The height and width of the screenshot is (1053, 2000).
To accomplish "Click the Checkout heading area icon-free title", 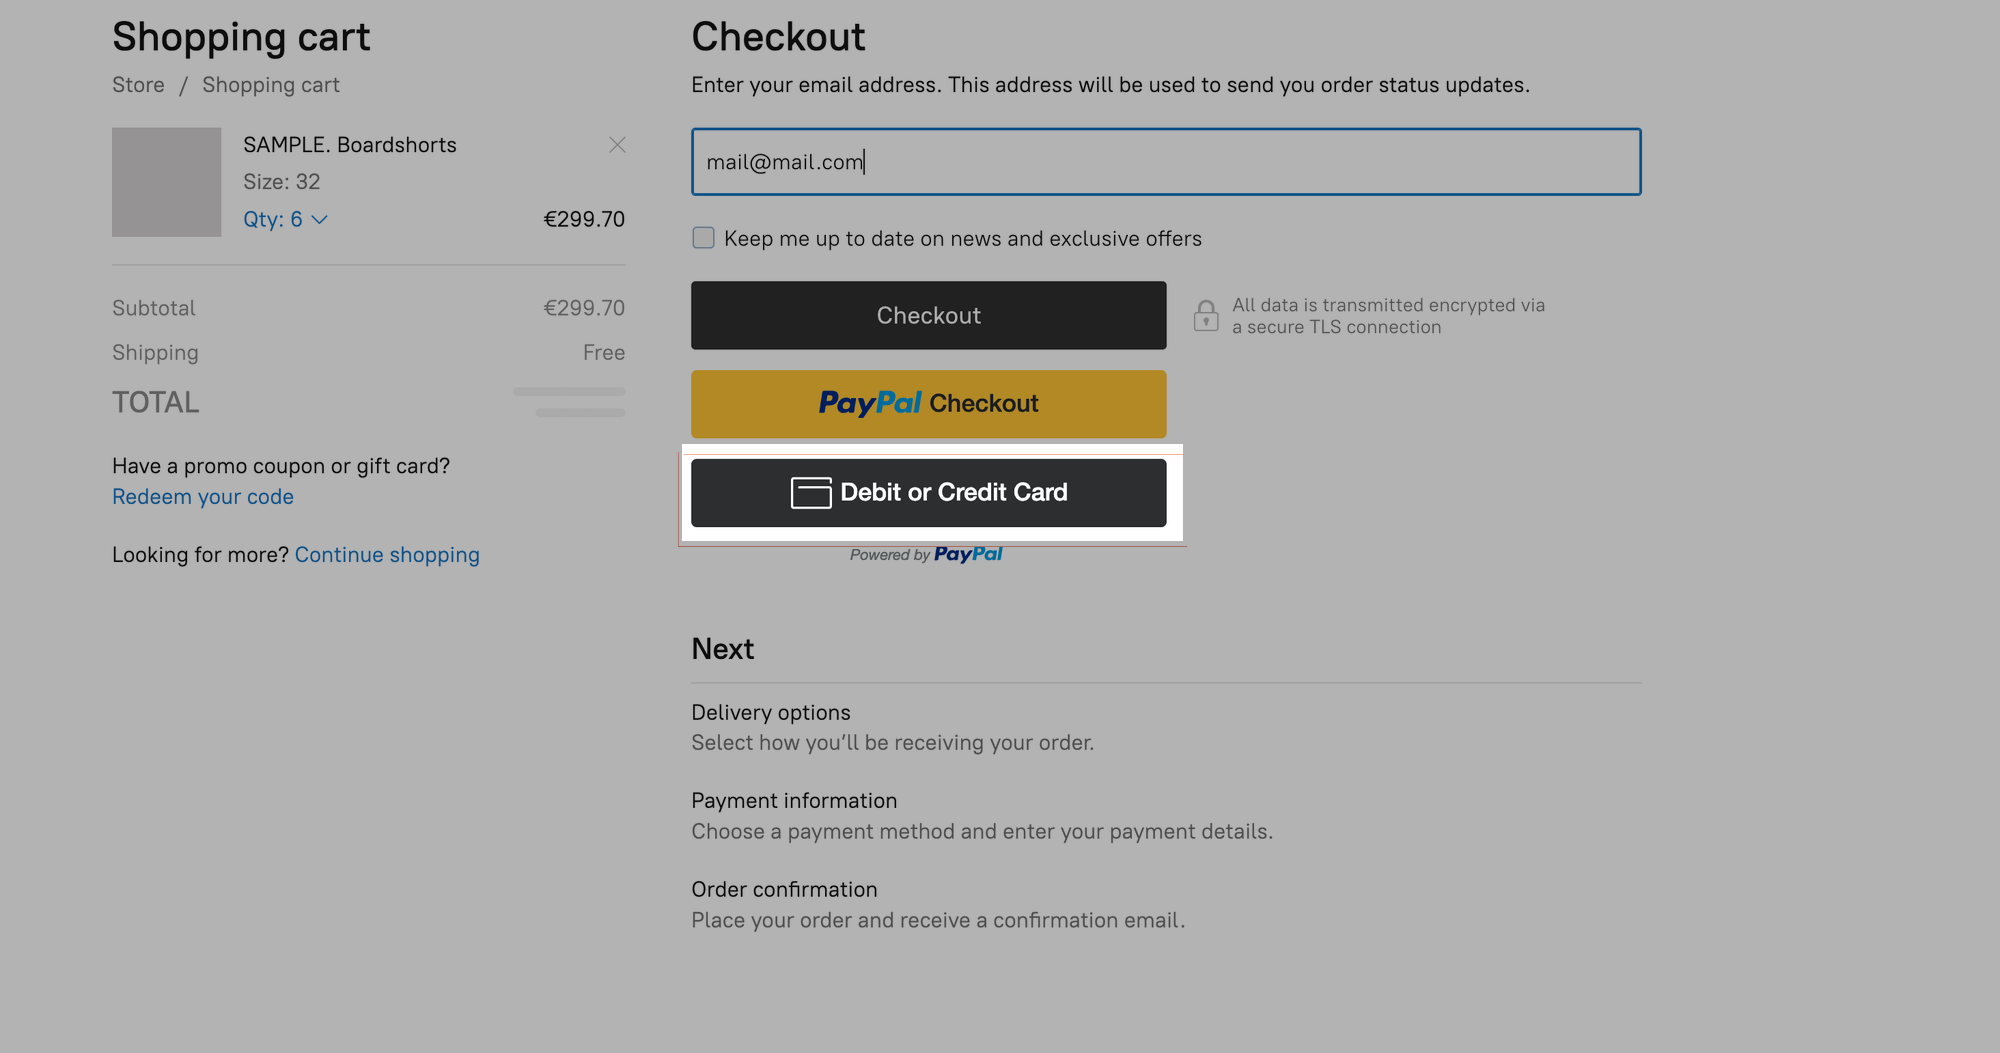I will coord(778,36).
